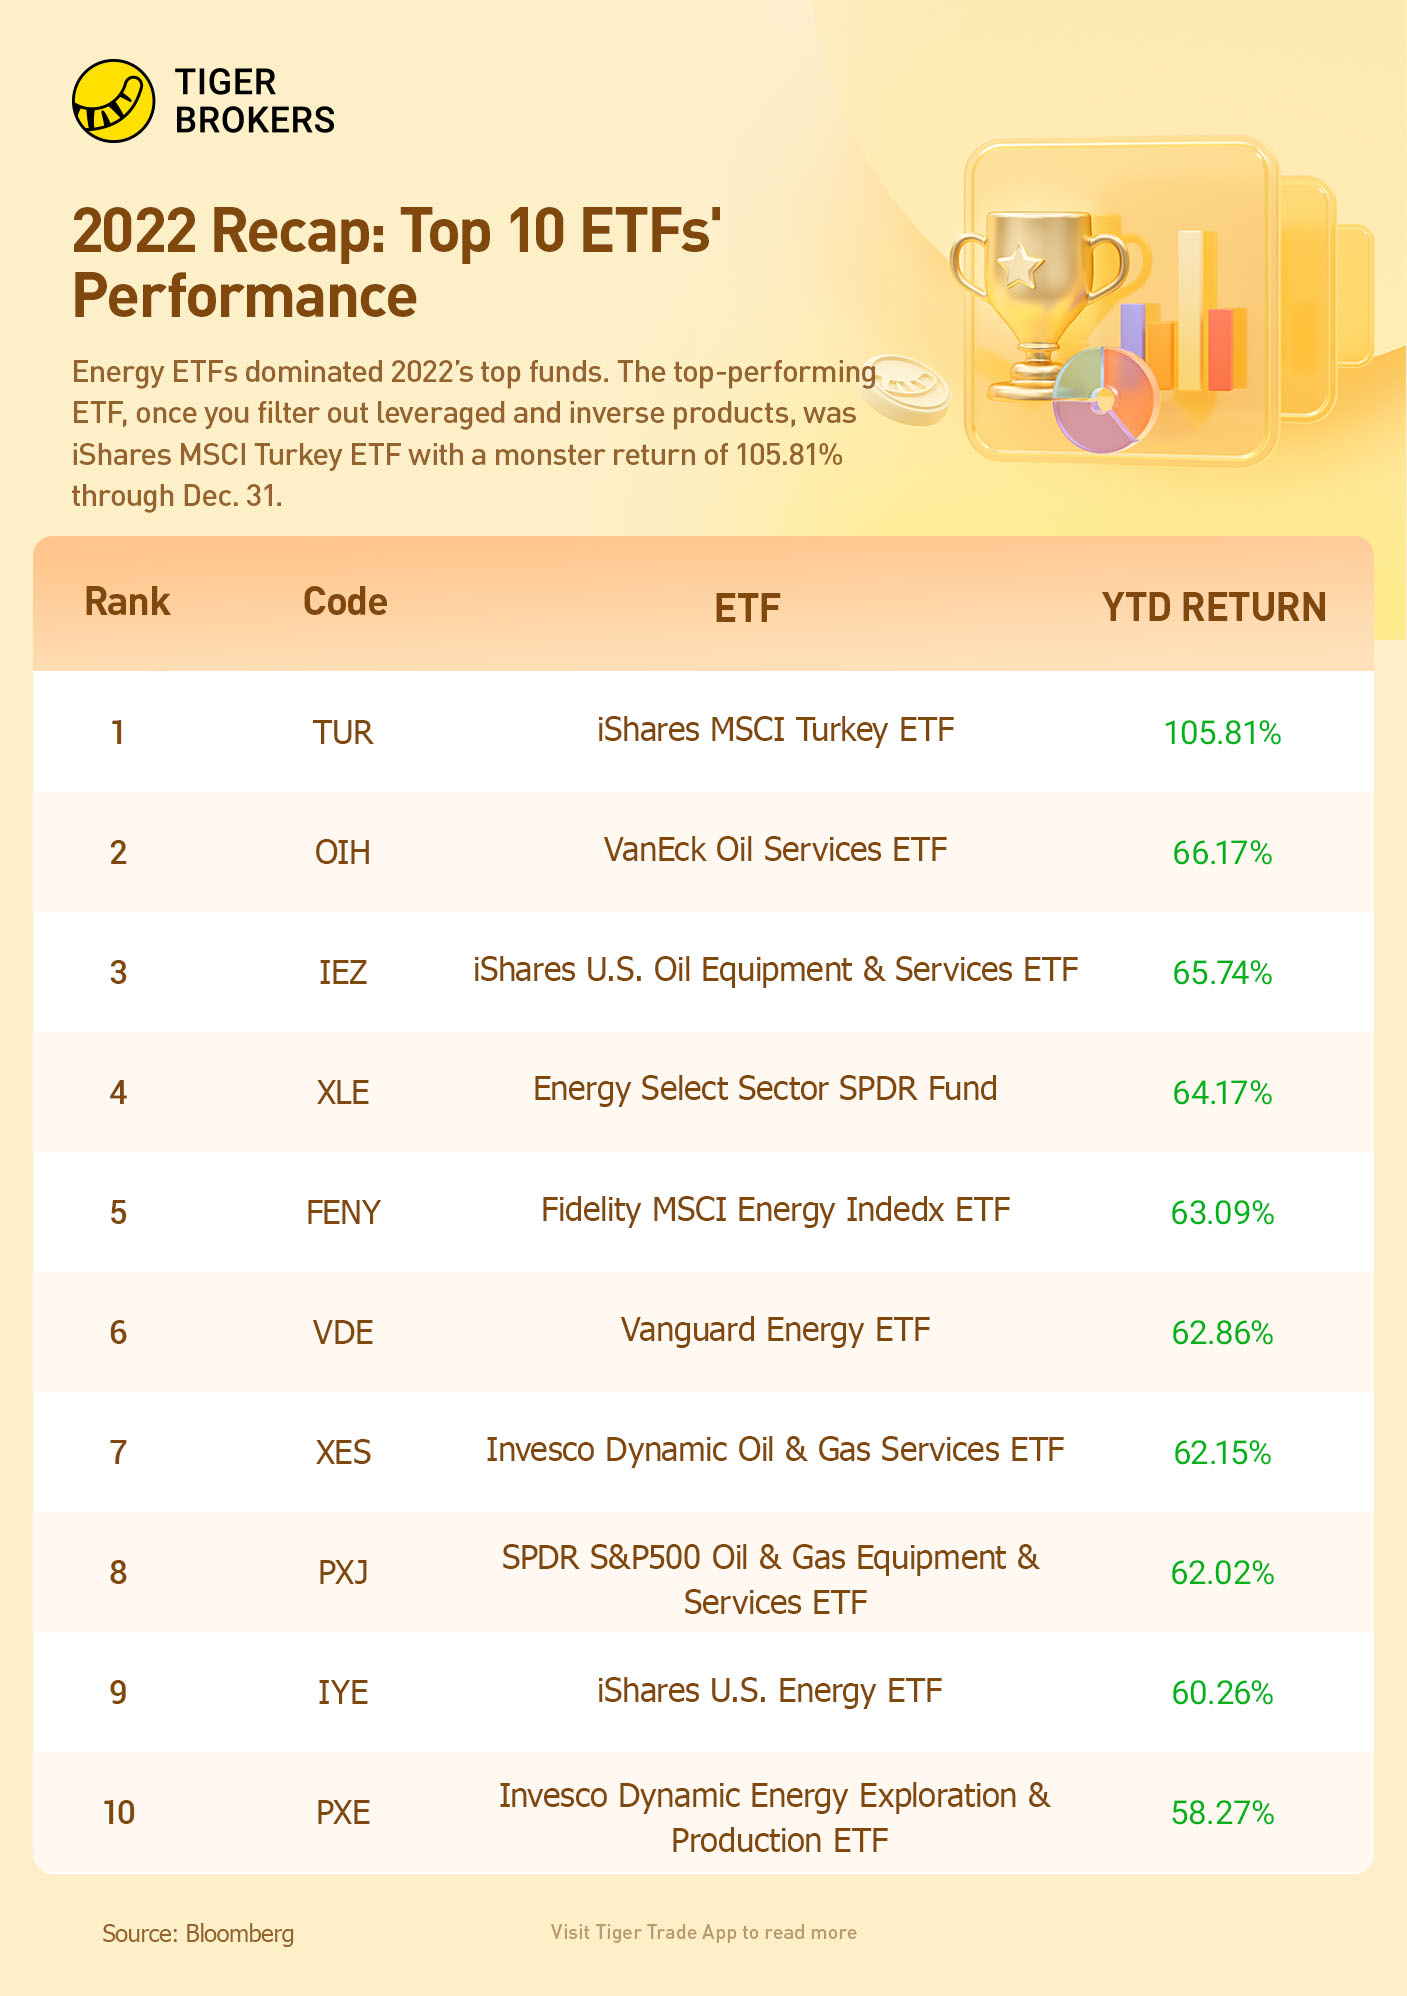Click iShares MSCI Turkey ETF name
The height and width of the screenshot is (1996, 1407).
pyautogui.click(x=775, y=730)
